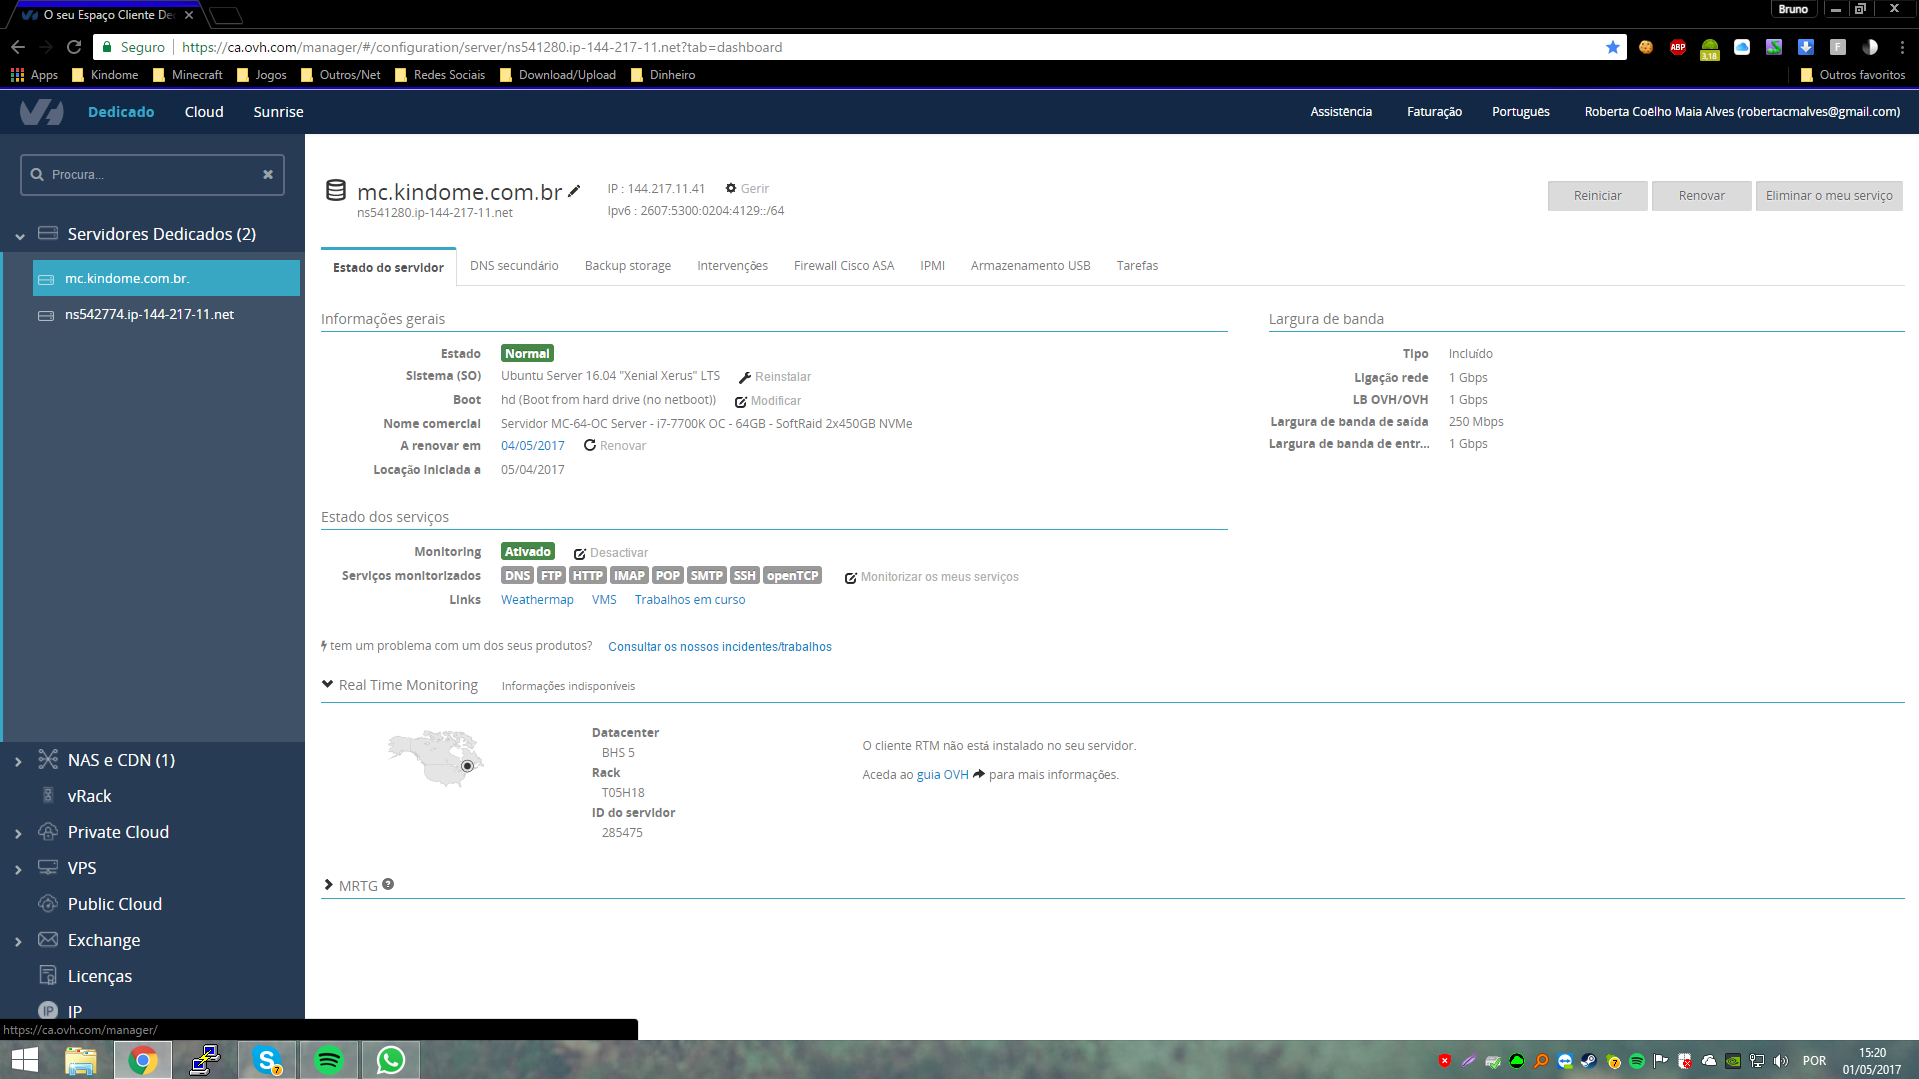Image resolution: width=1919 pixels, height=1079 pixels.
Task: Click the vRack sidebar icon
Action: (x=48, y=795)
